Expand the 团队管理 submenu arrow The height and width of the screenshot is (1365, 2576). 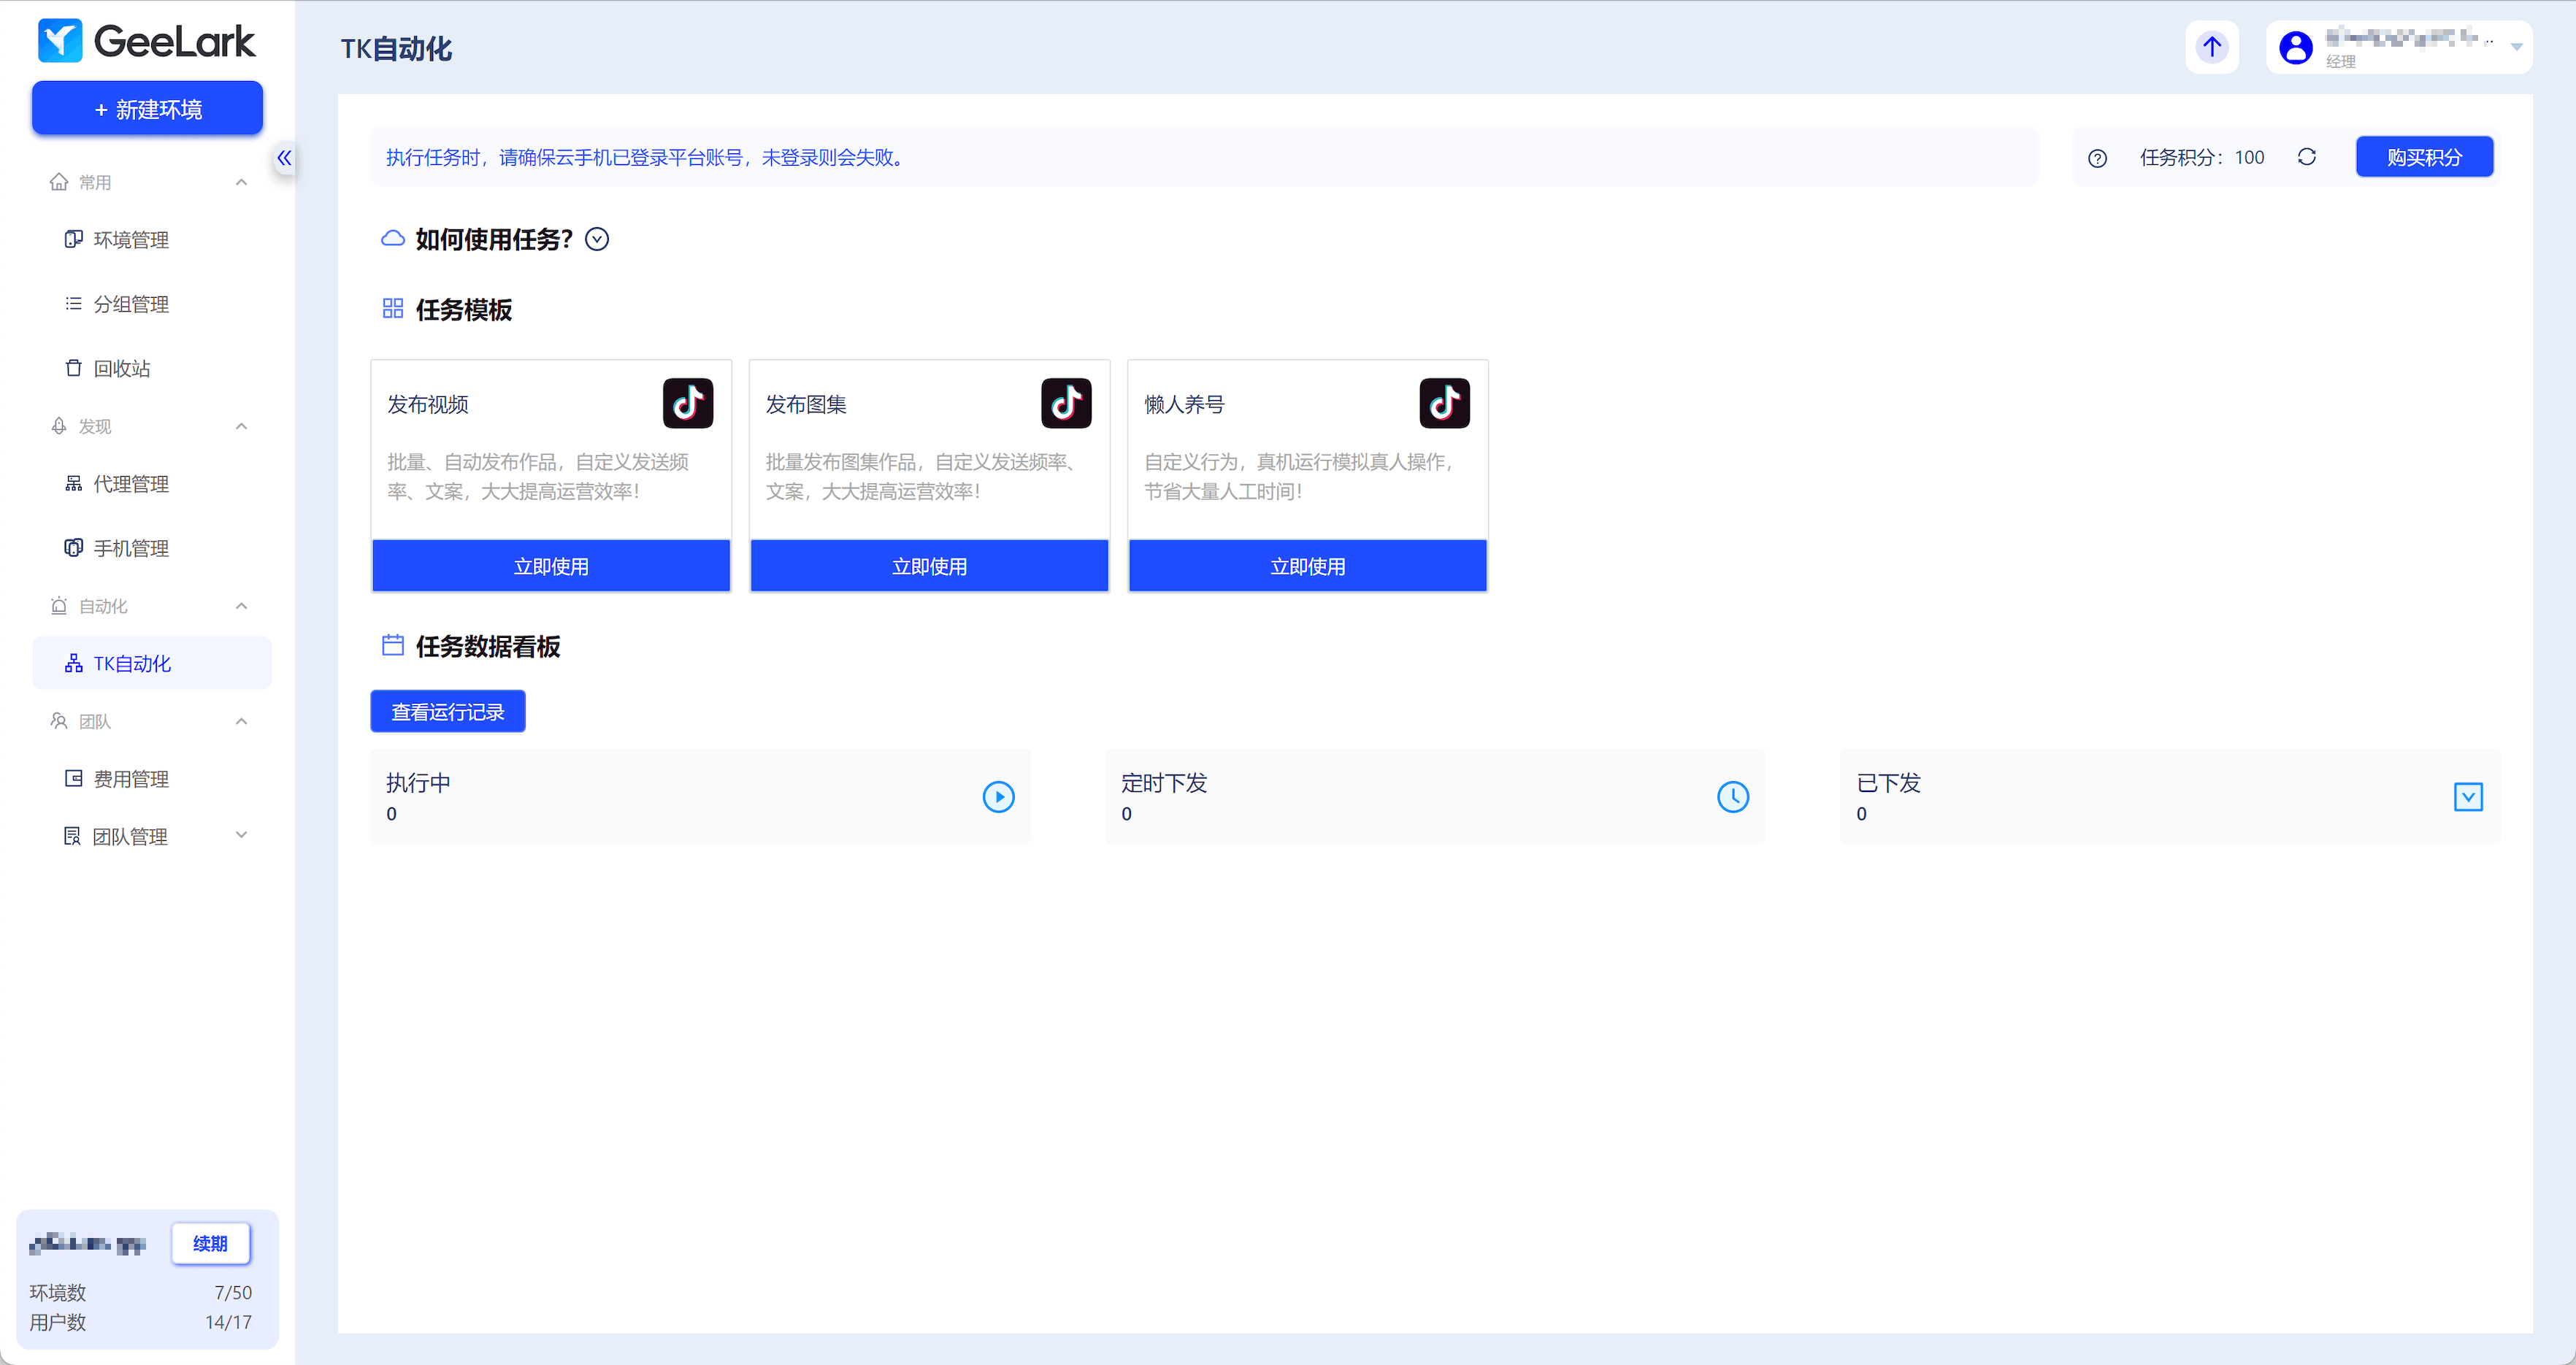(x=241, y=835)
